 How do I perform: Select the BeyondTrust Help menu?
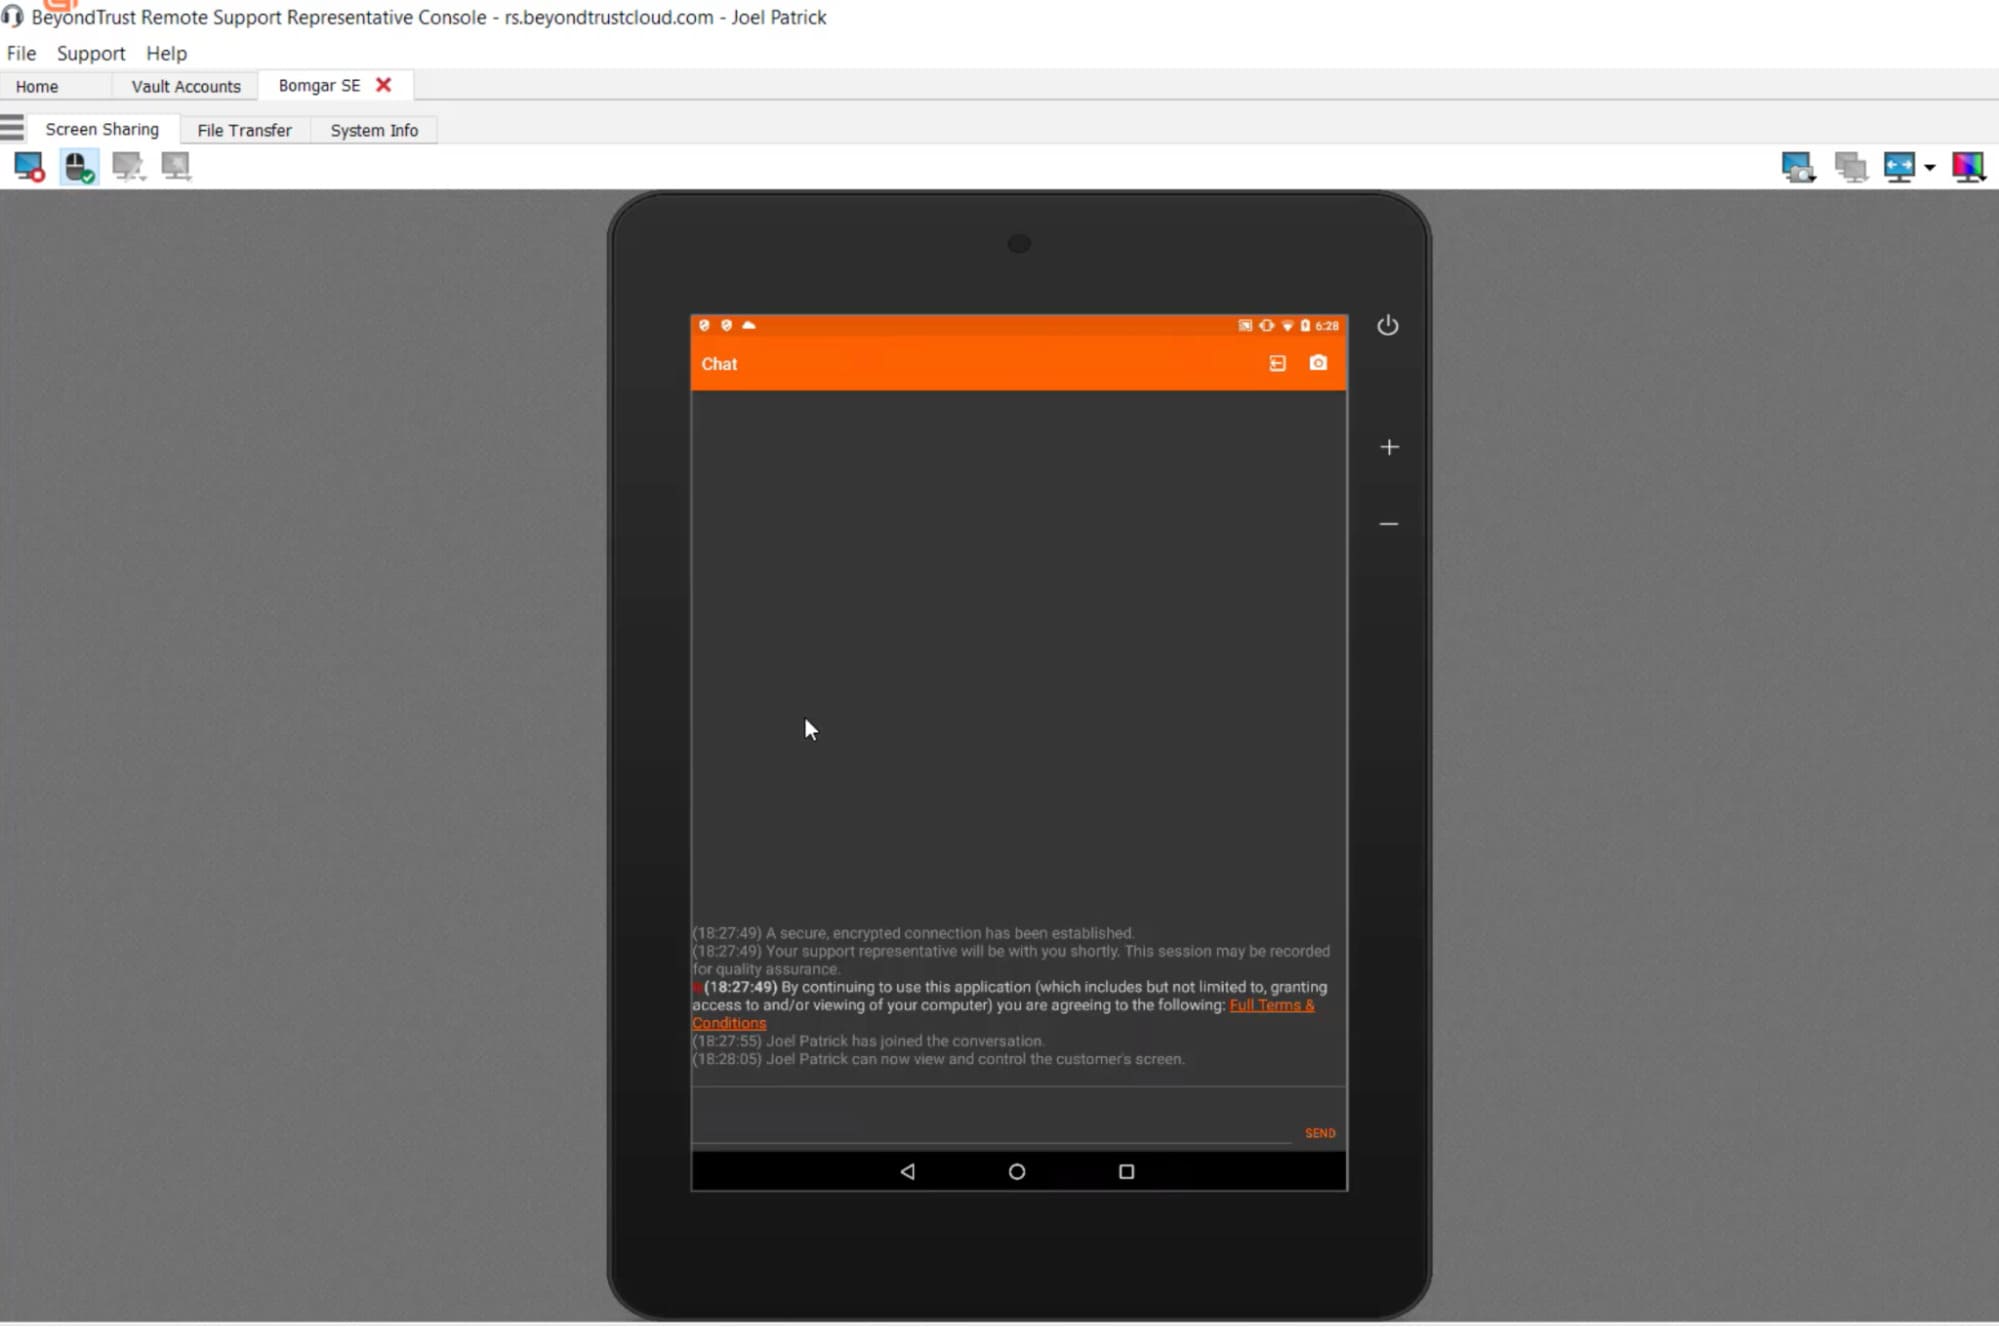point(166,52)
